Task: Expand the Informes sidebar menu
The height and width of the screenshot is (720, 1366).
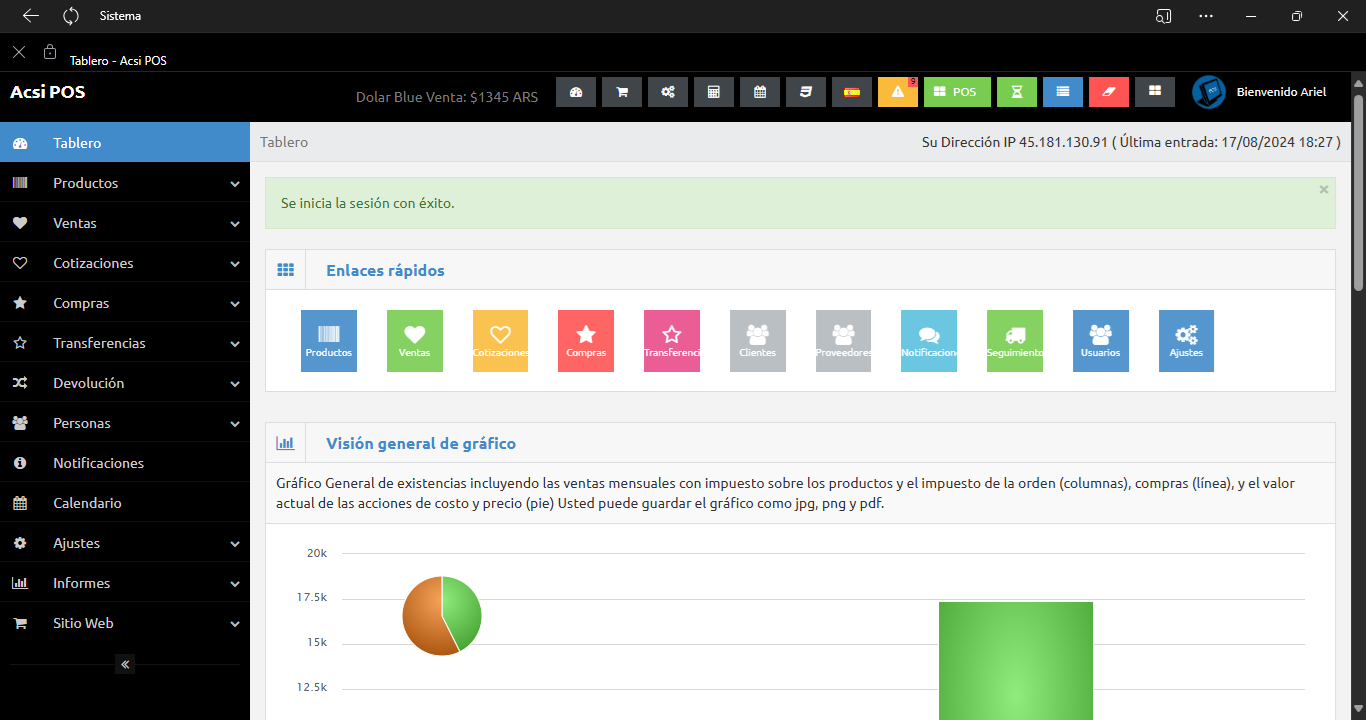Action: [x=124, y=583]
